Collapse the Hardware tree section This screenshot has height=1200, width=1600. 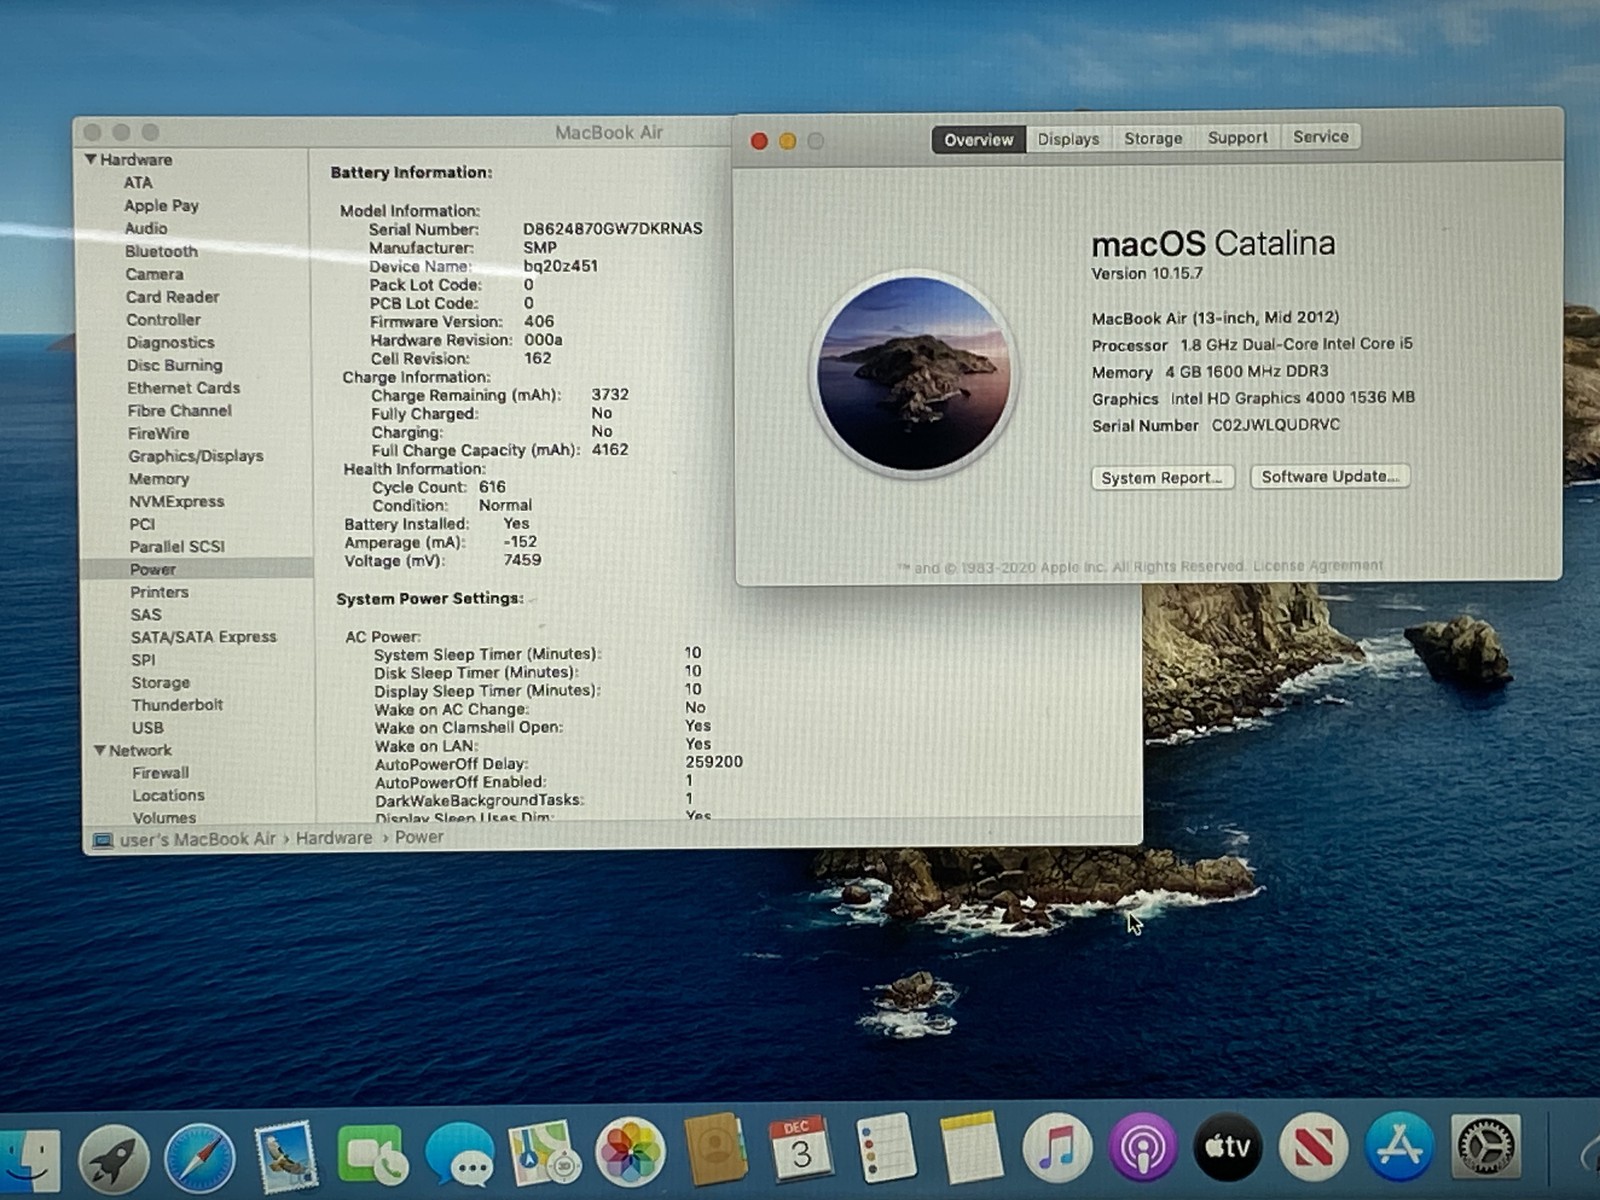(91, 159)
